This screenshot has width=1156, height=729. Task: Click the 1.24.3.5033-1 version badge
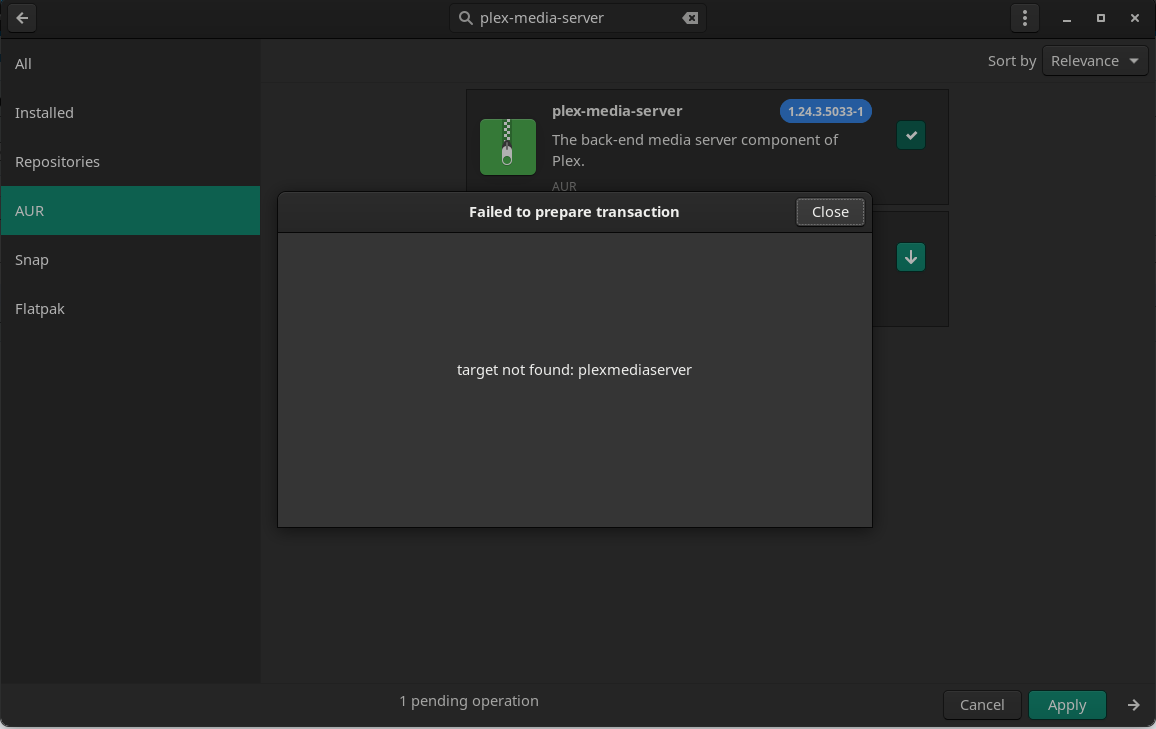point(825,111)
